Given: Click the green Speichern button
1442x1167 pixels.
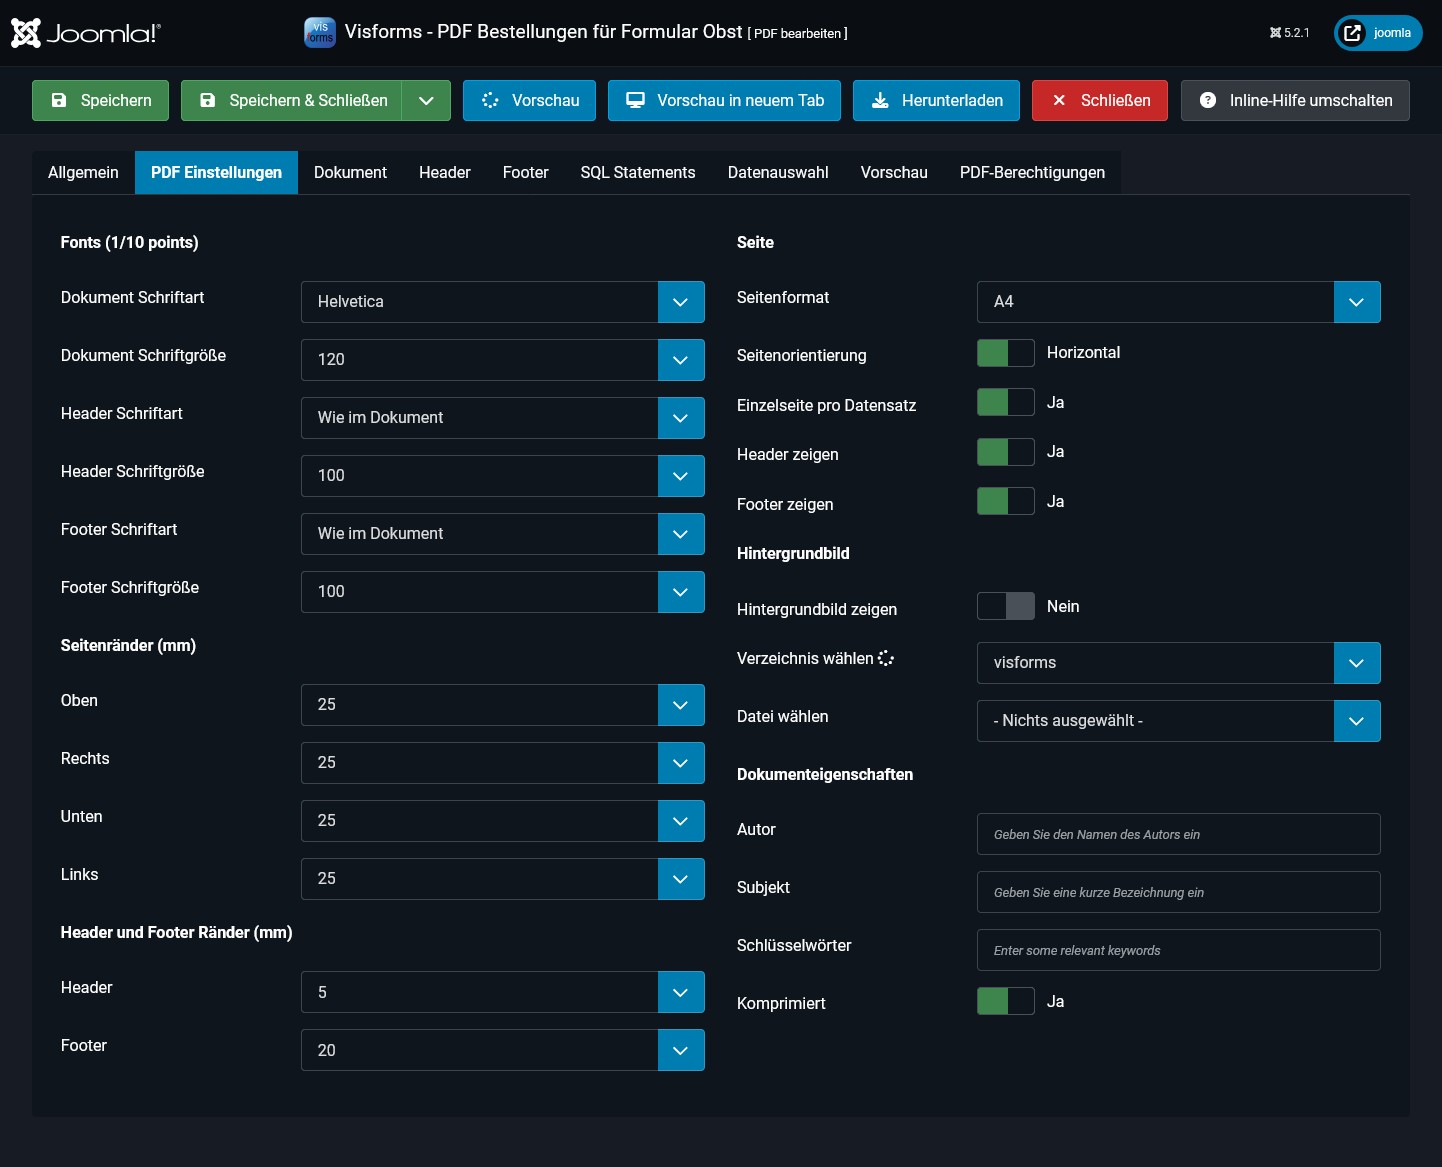Looking at the screenshot, I should tap(100, 101).
